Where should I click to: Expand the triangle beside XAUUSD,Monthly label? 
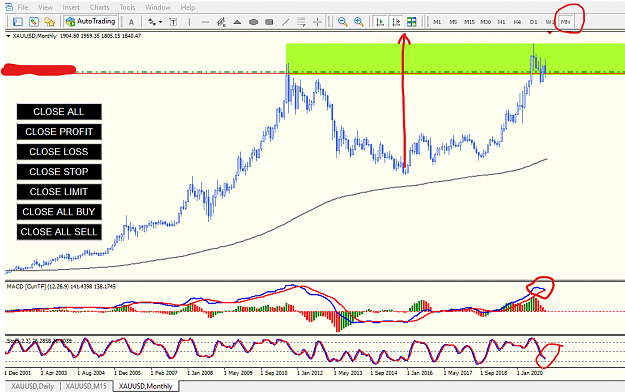pos(8,36)
